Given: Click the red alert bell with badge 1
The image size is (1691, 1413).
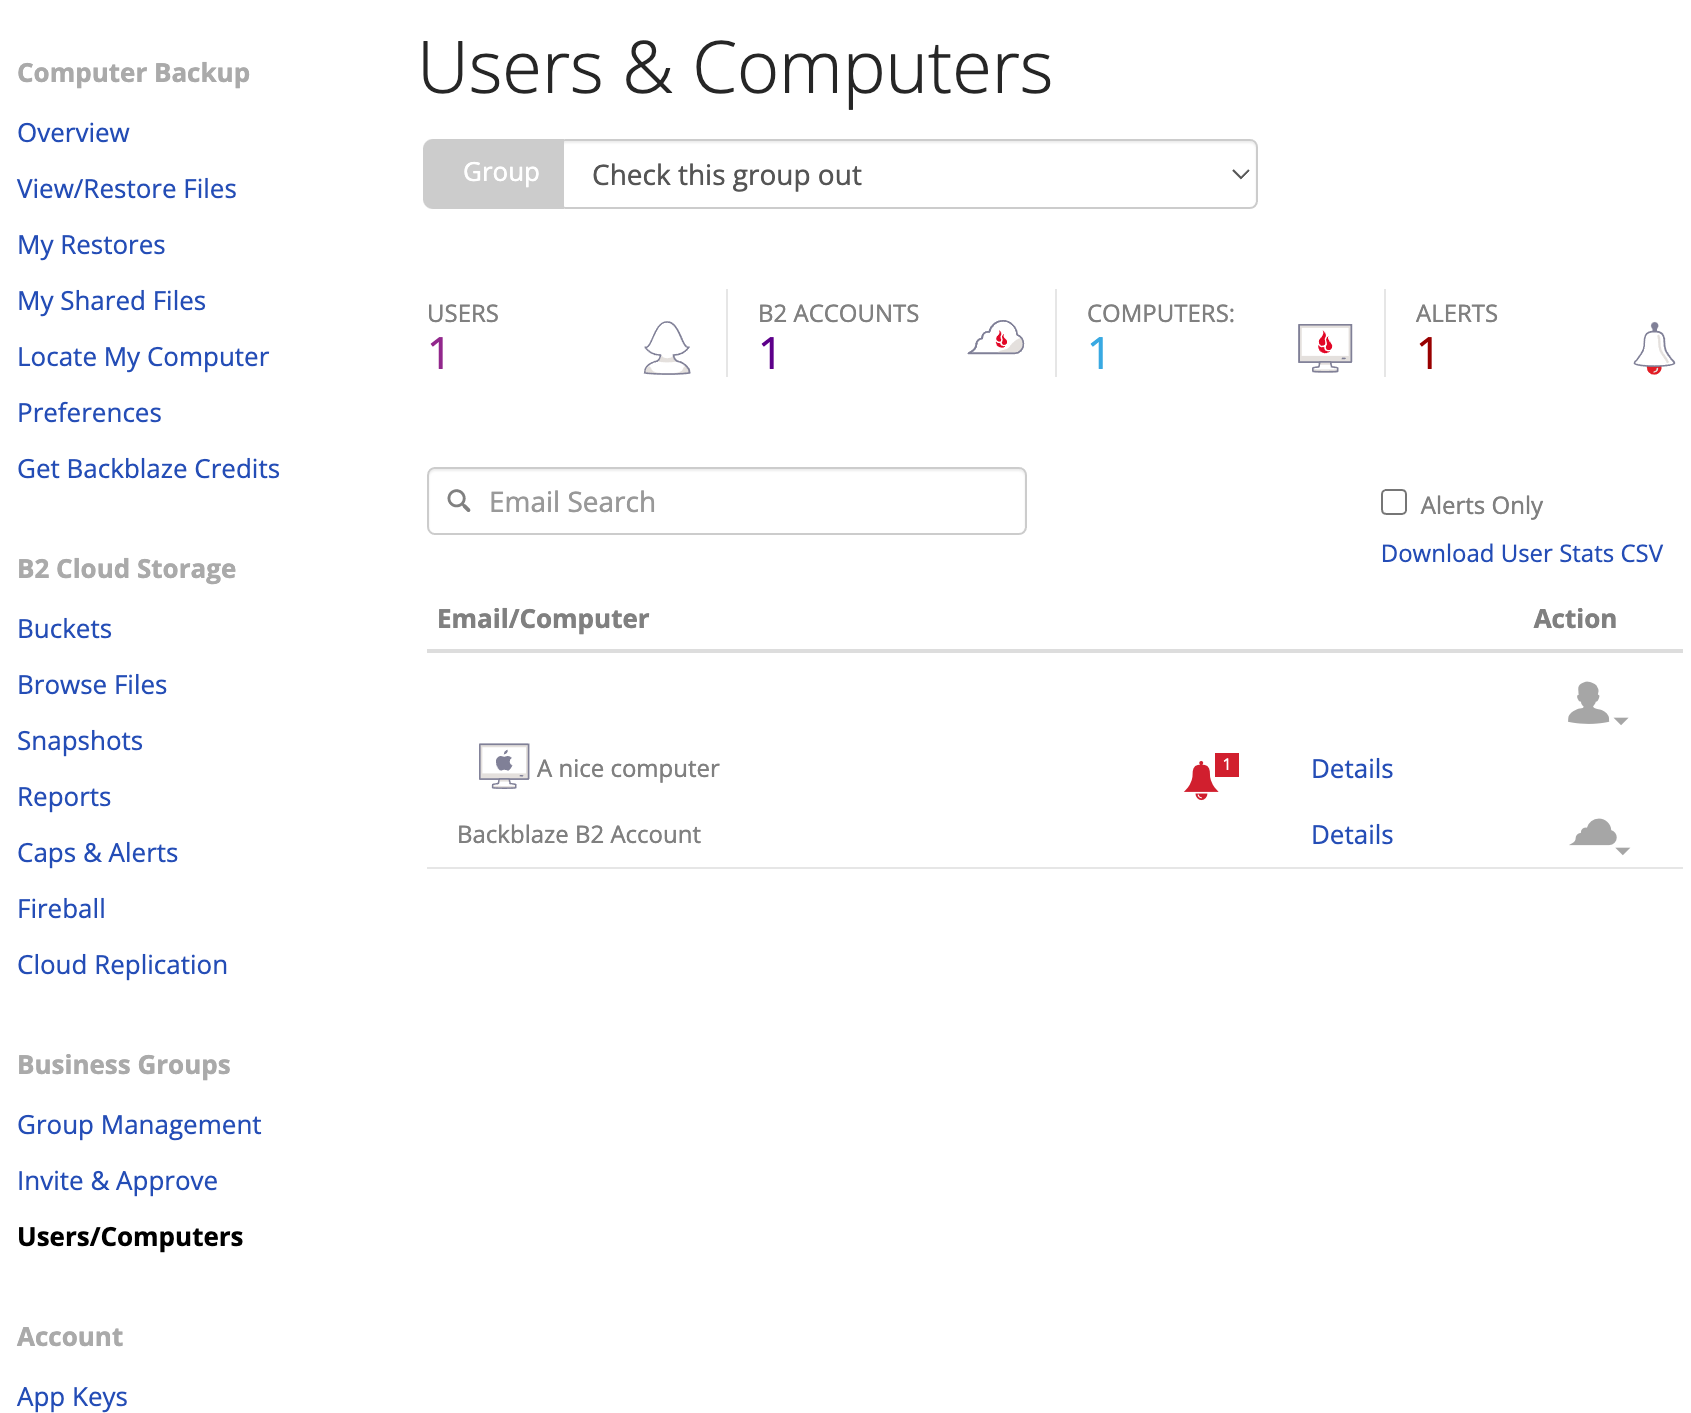Looking at the screenshot, I should coord(1211,776).
